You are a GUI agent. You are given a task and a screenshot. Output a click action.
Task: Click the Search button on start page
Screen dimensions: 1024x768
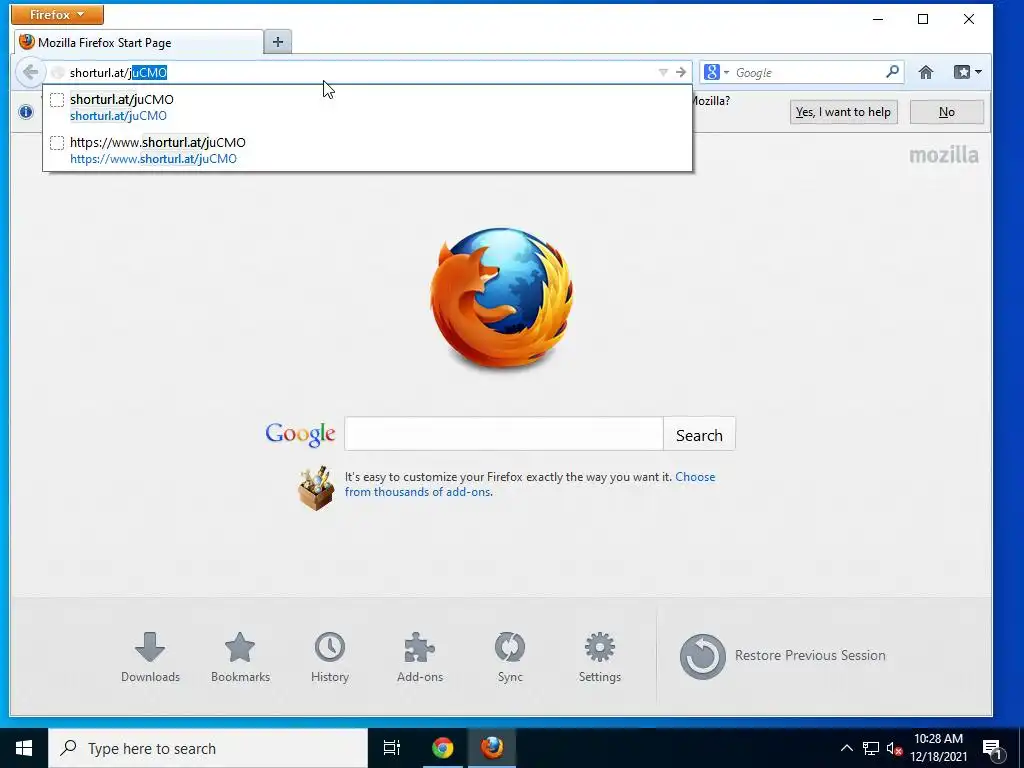pyautogui.click(x=699, y=434)
